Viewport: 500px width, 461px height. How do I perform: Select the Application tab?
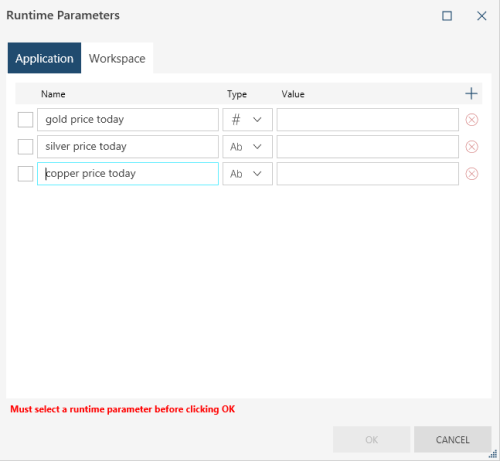tap(44, 58)
